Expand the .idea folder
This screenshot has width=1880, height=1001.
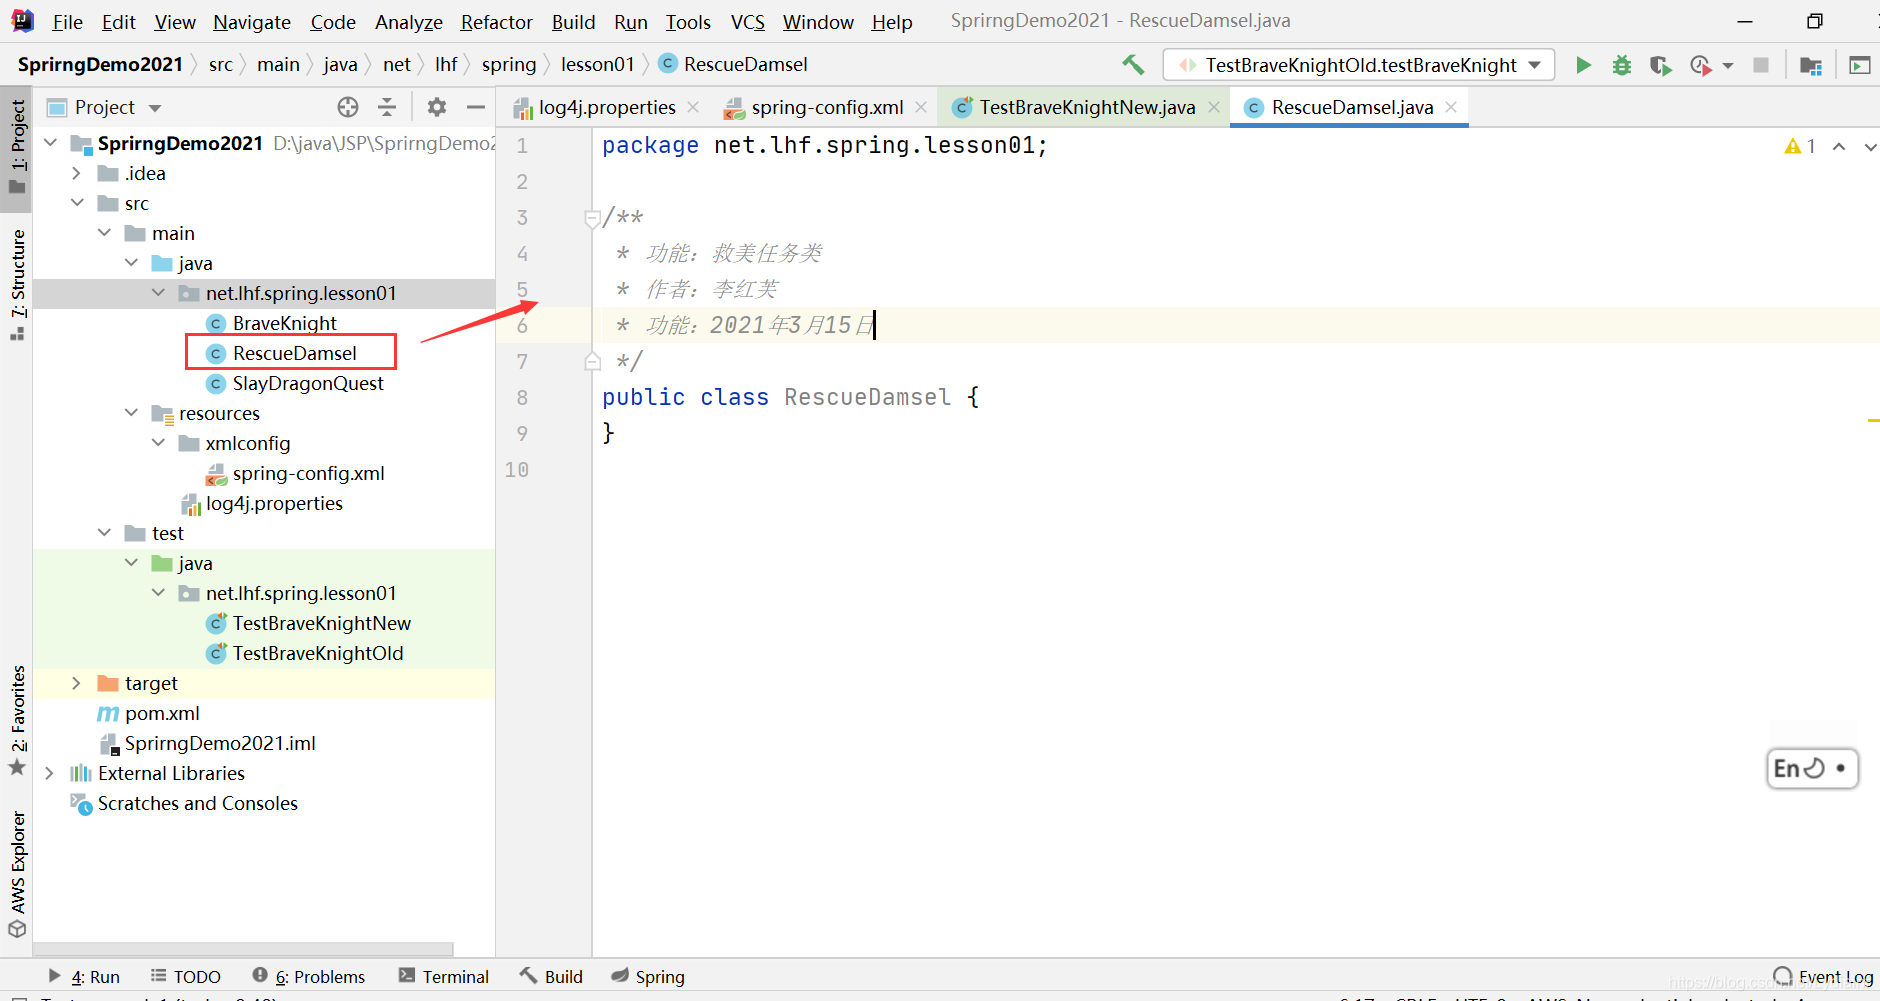[76, 173]
